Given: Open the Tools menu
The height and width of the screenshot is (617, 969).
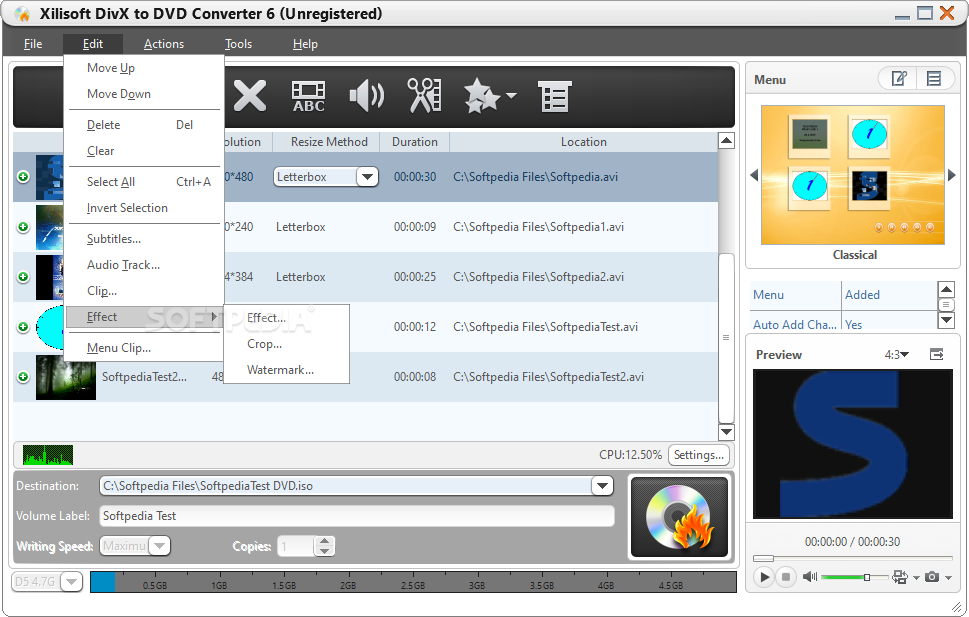Looking at the screenshot, I should click(238, 44).
